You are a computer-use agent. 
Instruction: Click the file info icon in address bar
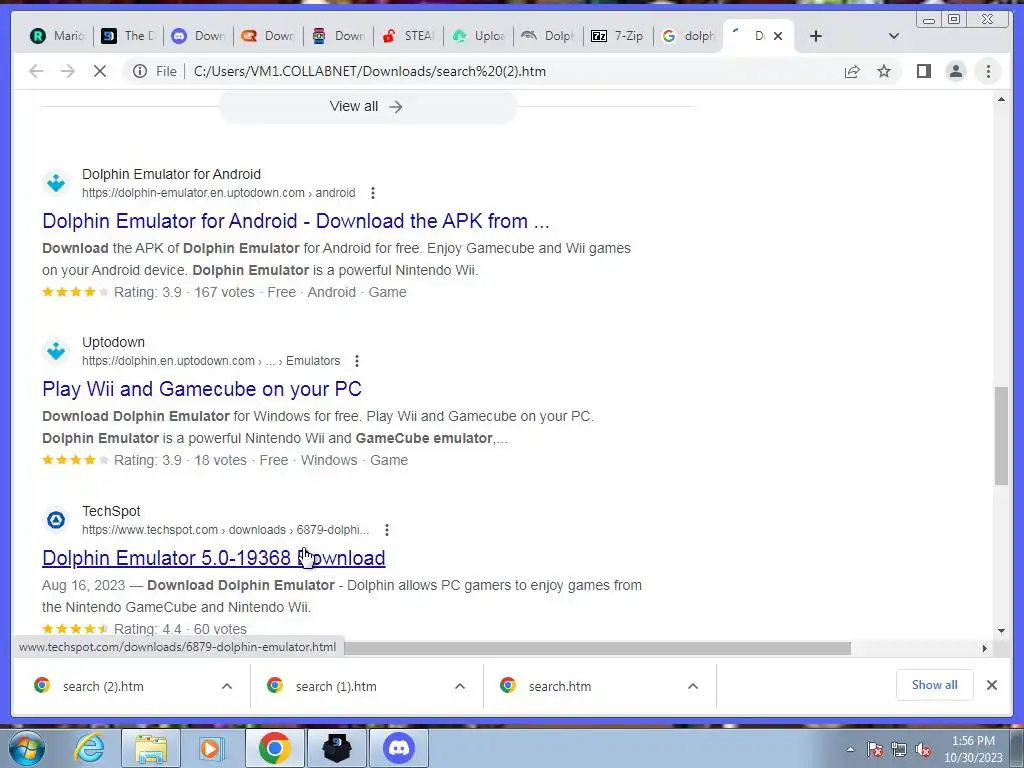pos(140,71)
